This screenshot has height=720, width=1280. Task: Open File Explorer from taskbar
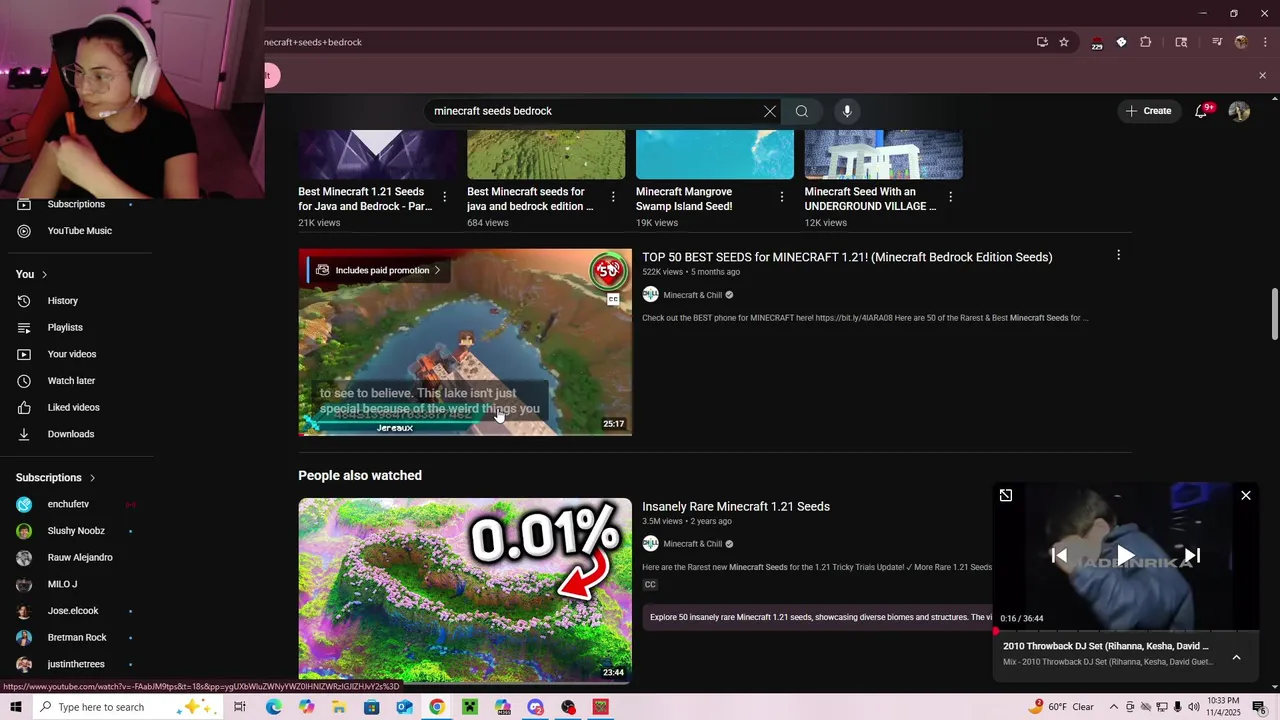click(339, 707)
